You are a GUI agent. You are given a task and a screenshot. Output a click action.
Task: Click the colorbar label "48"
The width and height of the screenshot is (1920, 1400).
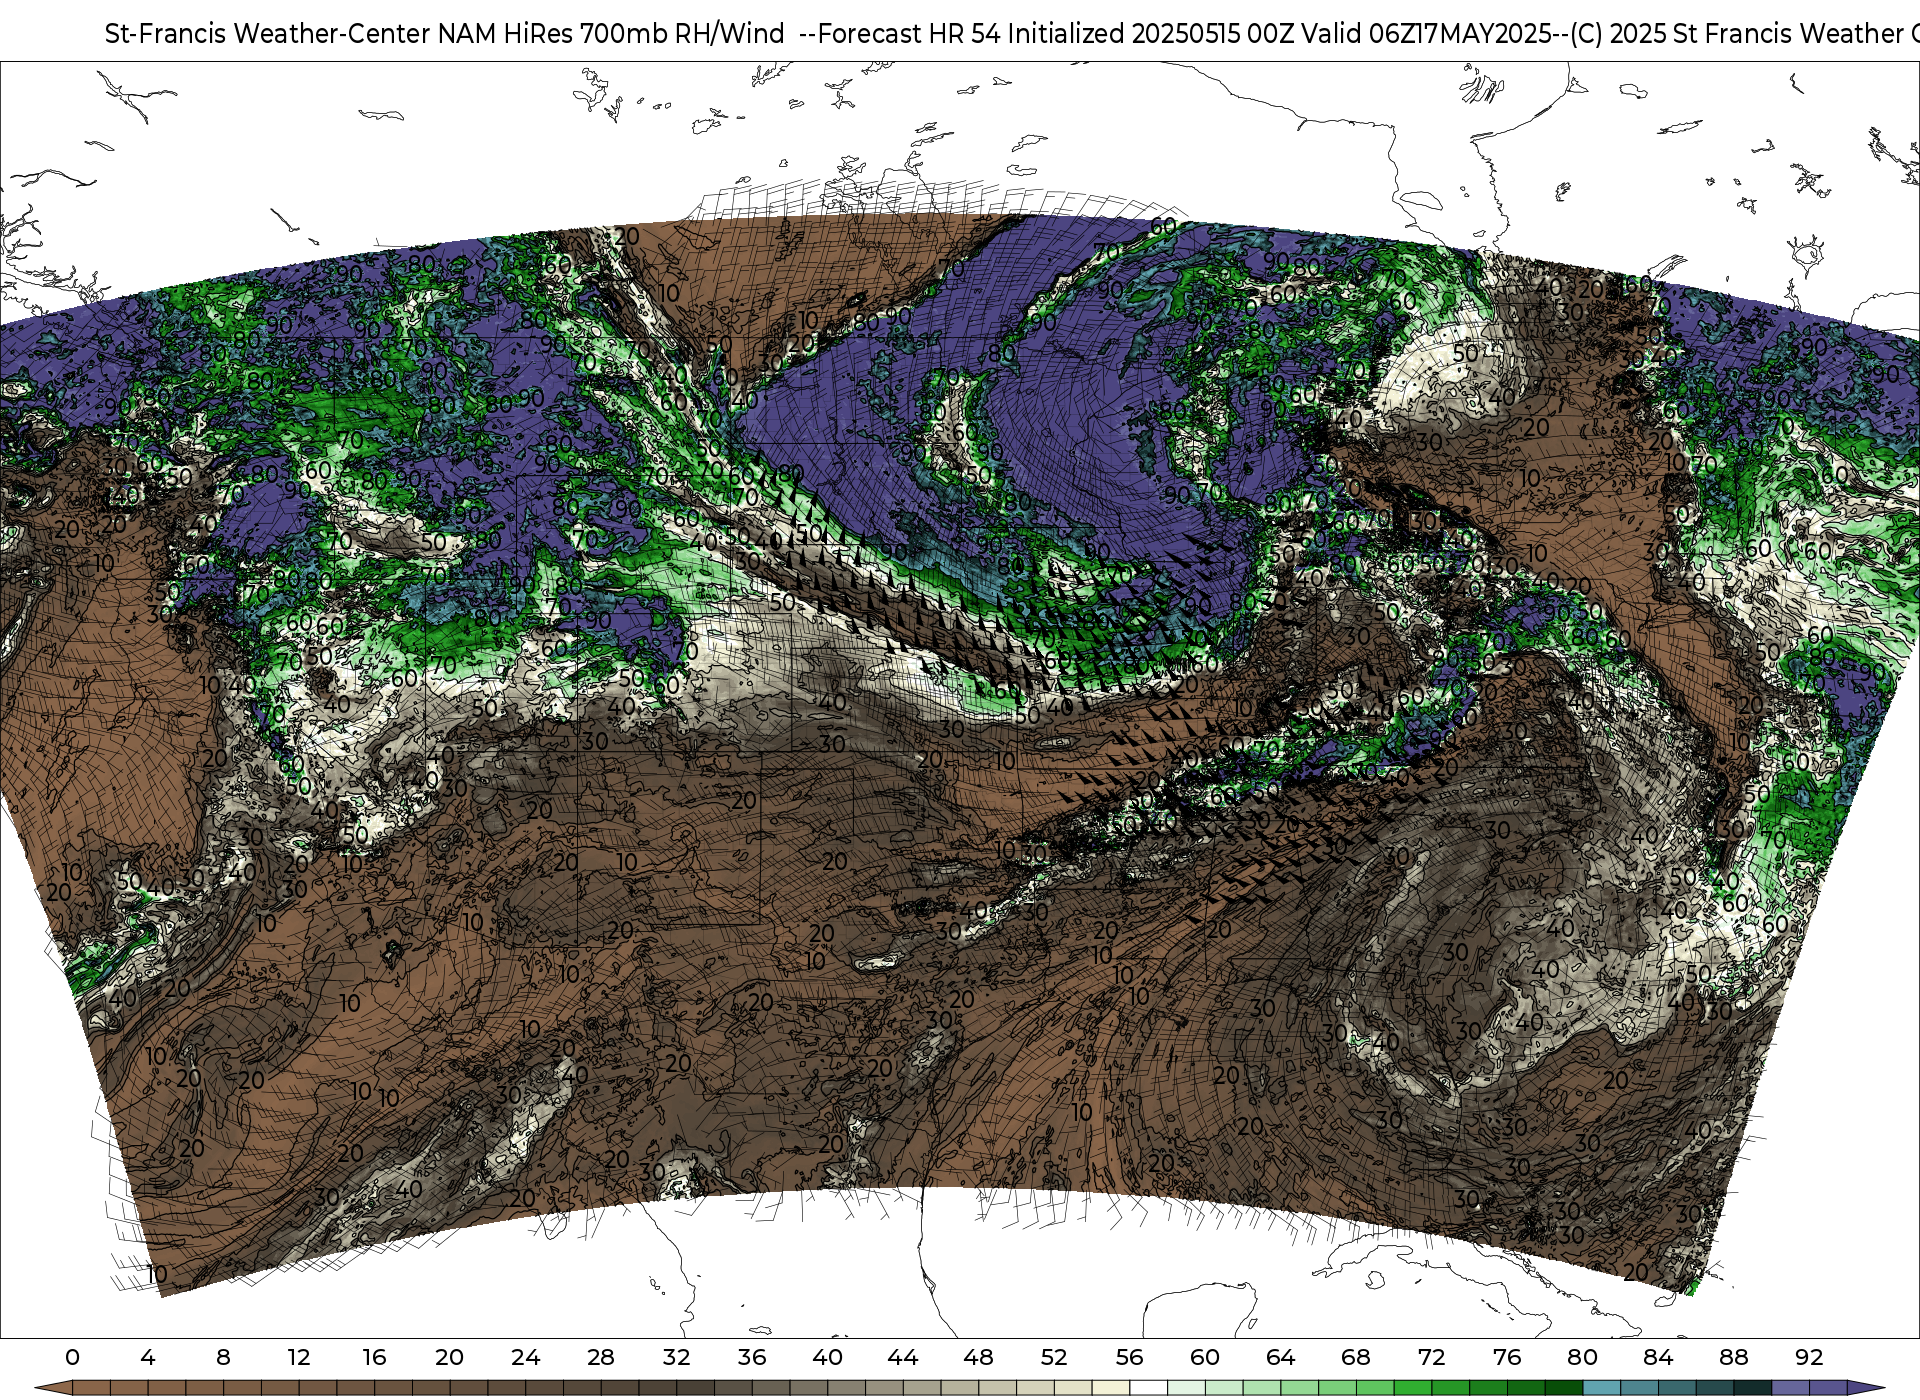(978, 1357)
